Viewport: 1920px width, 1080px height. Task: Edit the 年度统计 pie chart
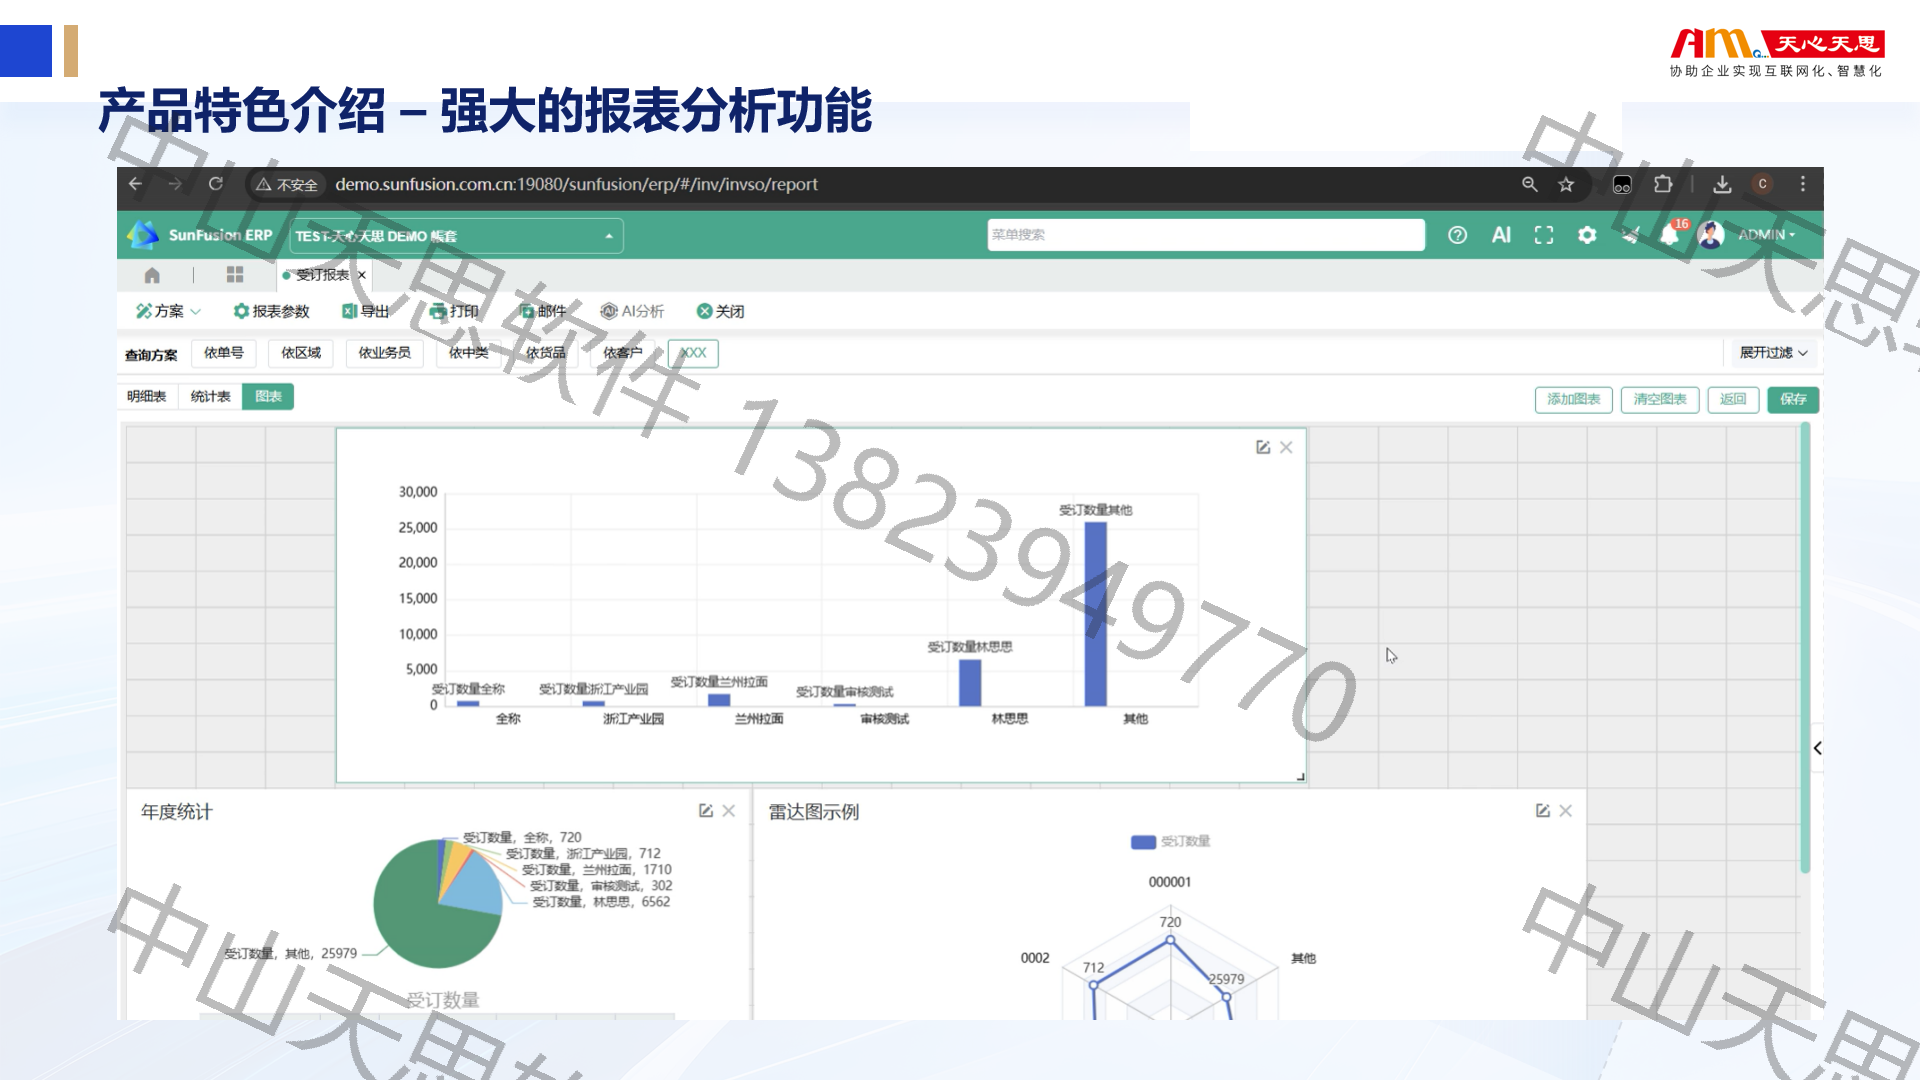tap(706, 811)
